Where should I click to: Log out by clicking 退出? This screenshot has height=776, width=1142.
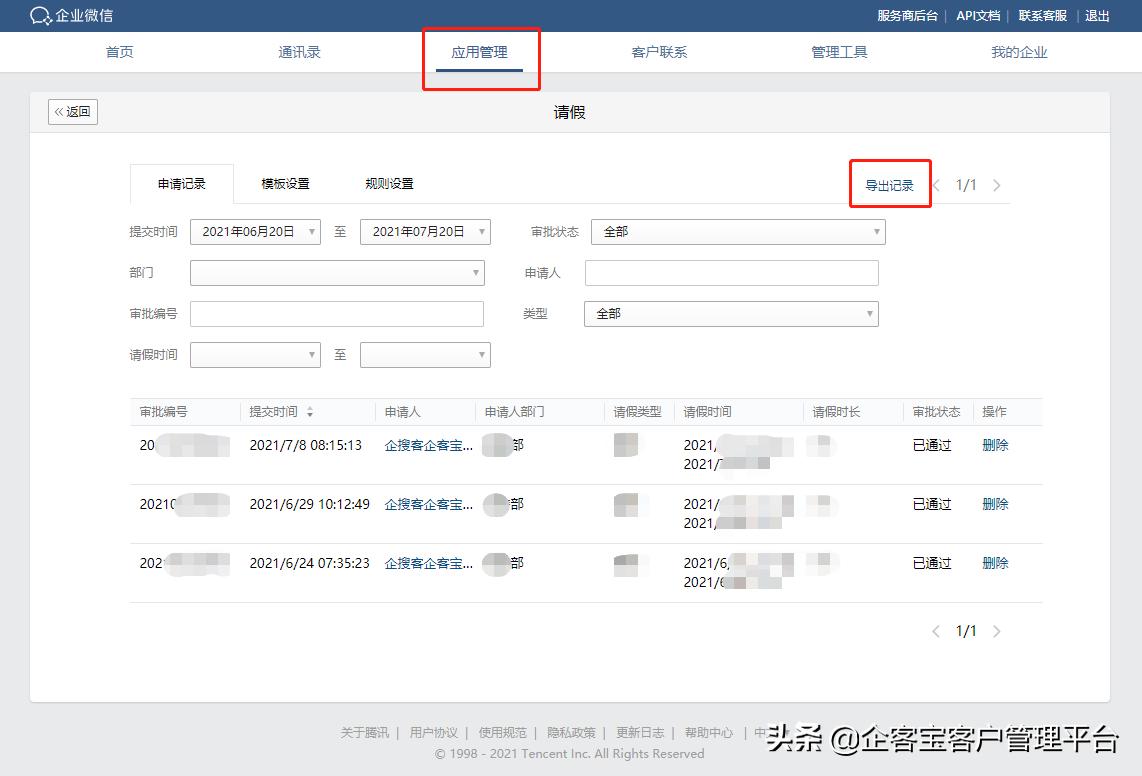pyautogui.click(x=1097, y=16)
